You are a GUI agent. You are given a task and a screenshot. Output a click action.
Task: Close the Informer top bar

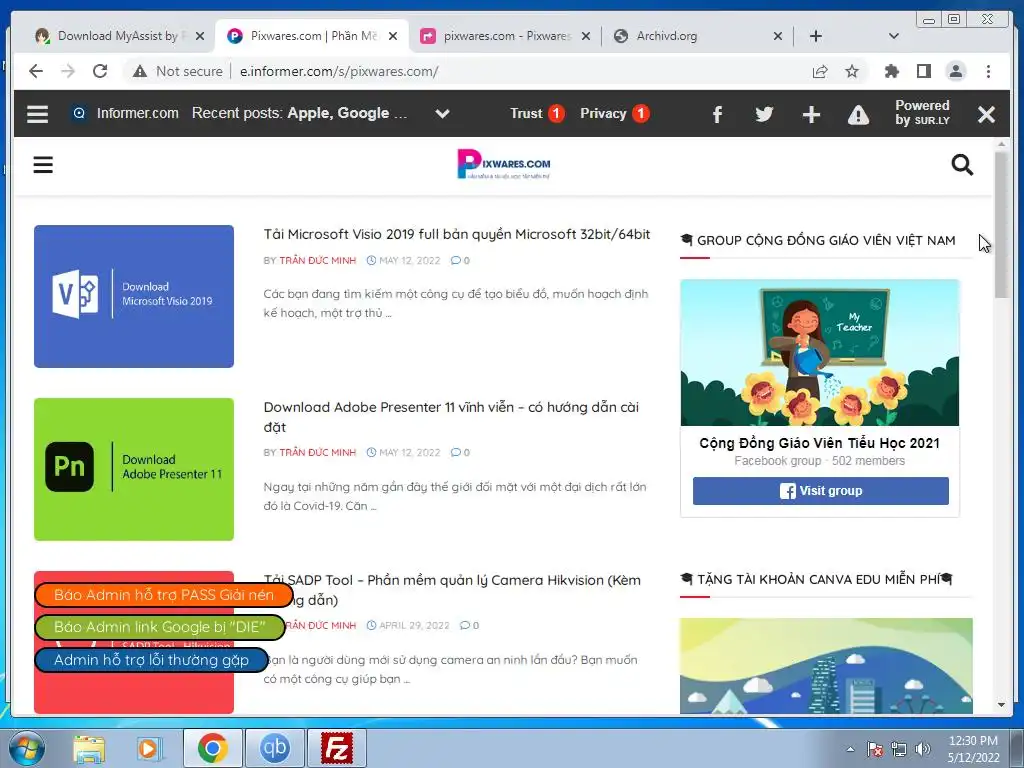(986, 115)
